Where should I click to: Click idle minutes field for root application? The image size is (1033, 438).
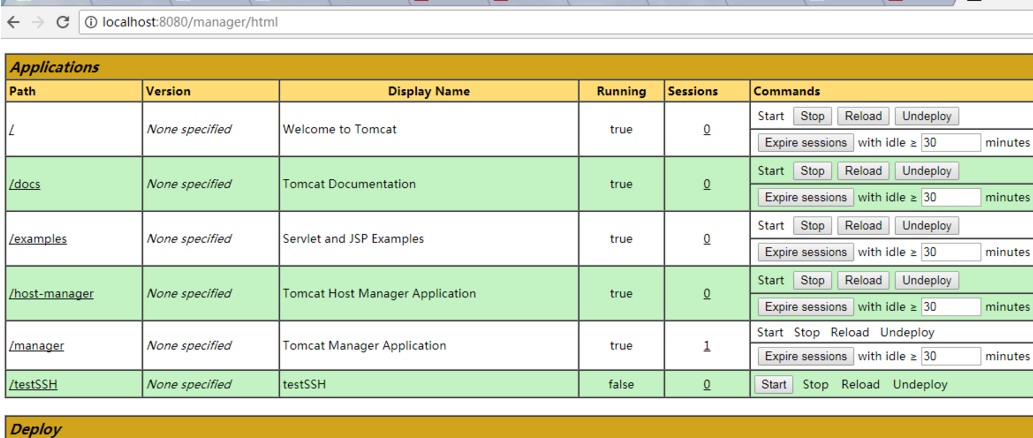951,142
